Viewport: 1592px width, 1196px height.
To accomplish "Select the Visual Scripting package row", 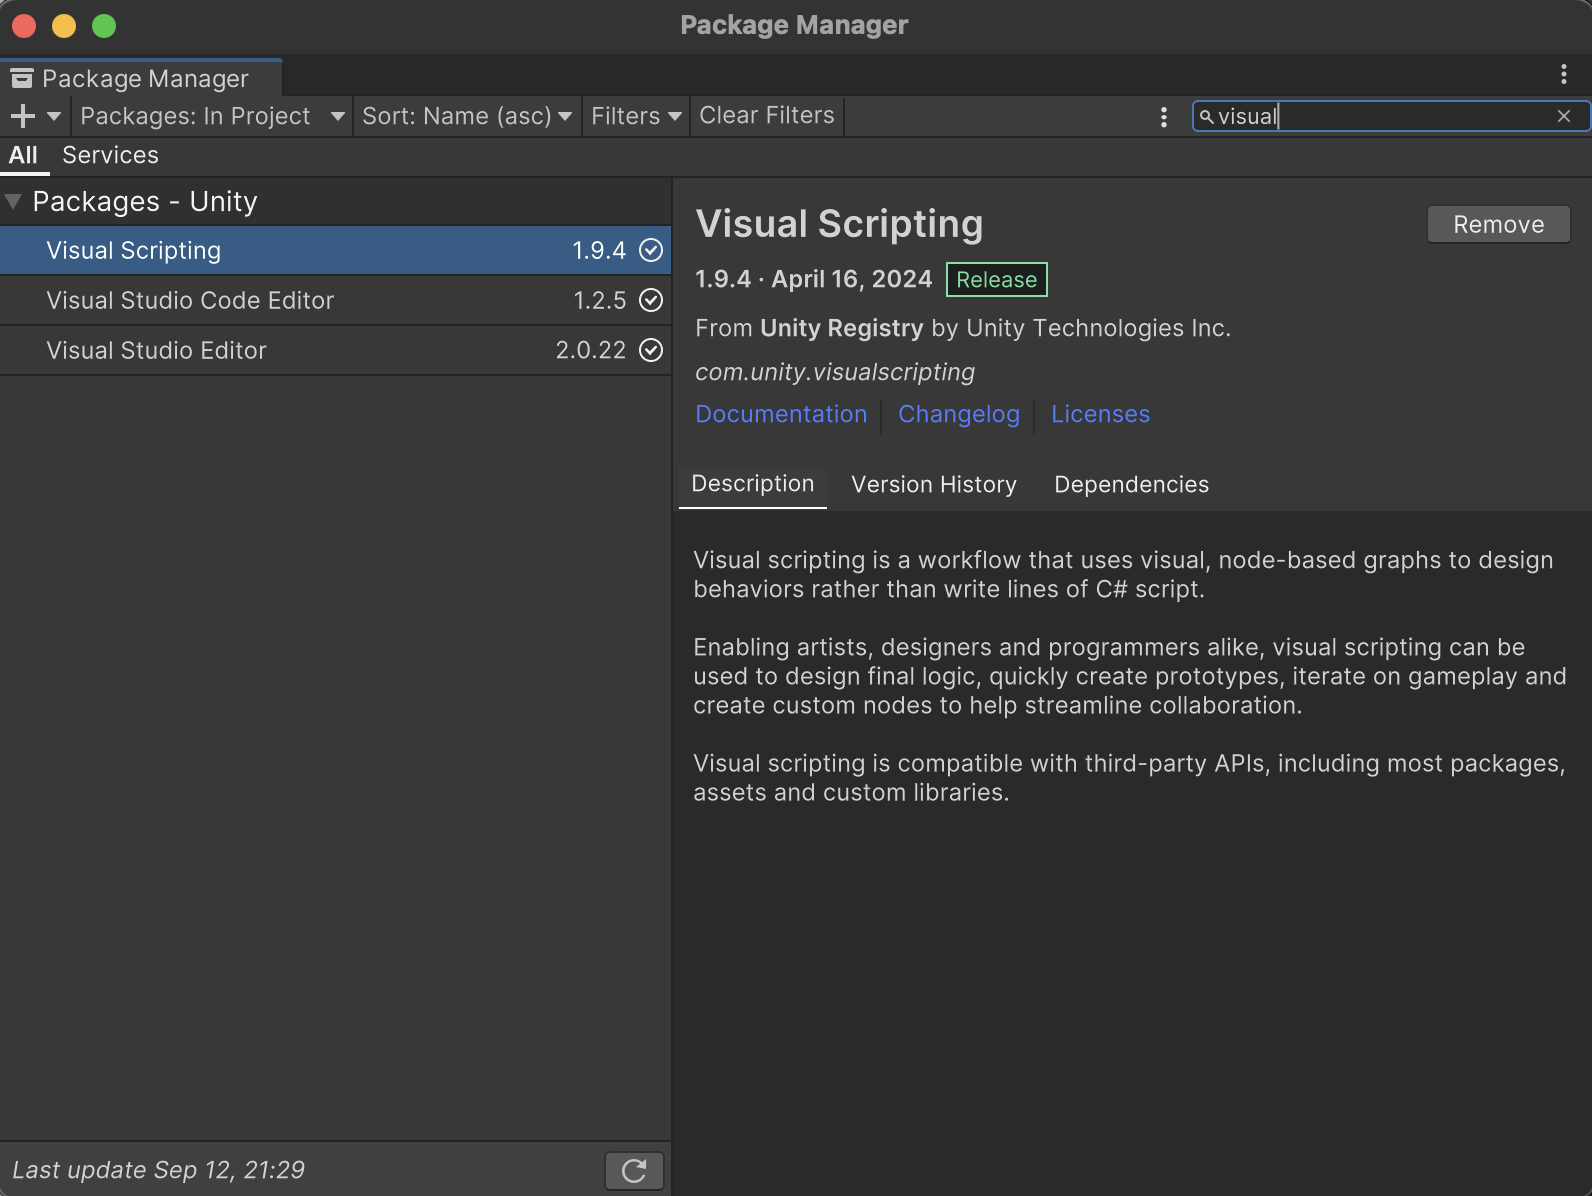I will [x=335, y=250].
